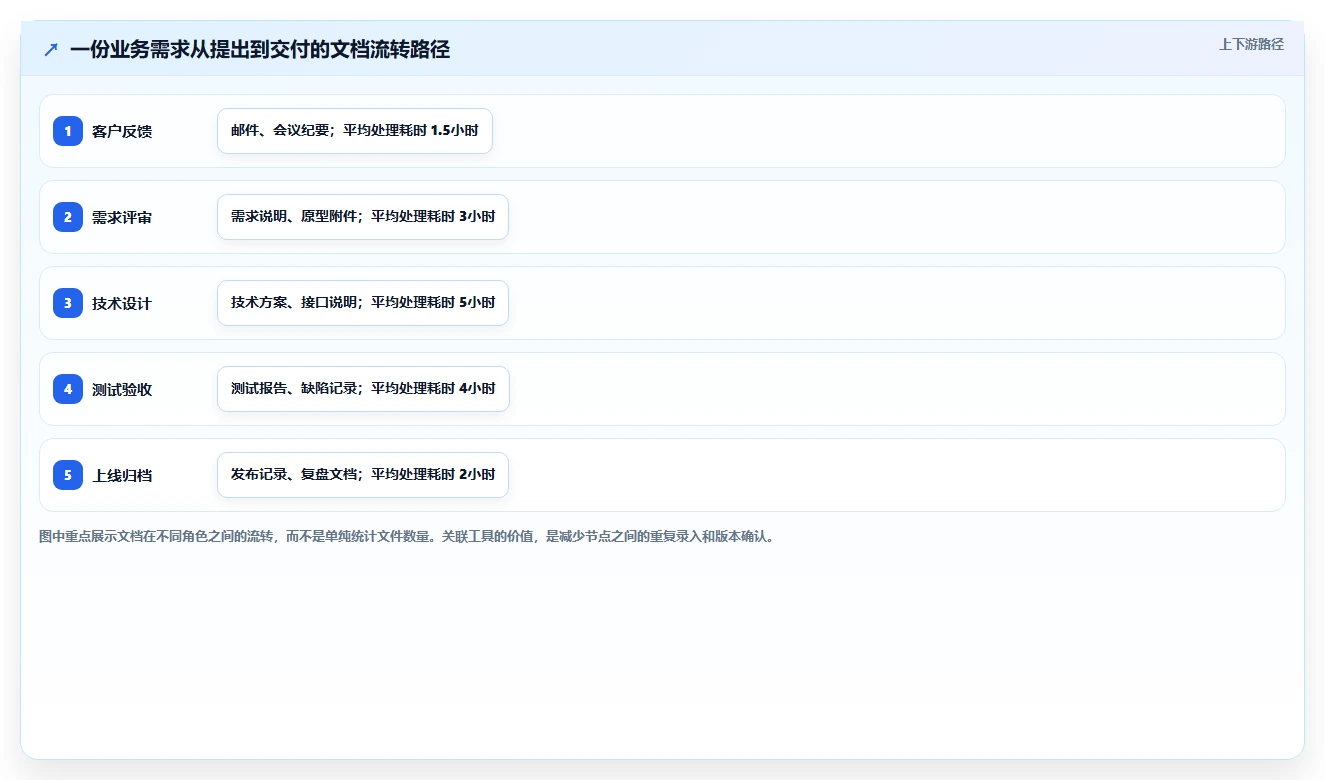Image resolution: width=1325 pixels, height=780 pixels.
Task: Select the 发布记录、复盘文档 detail chip
Action: (363, 475)
